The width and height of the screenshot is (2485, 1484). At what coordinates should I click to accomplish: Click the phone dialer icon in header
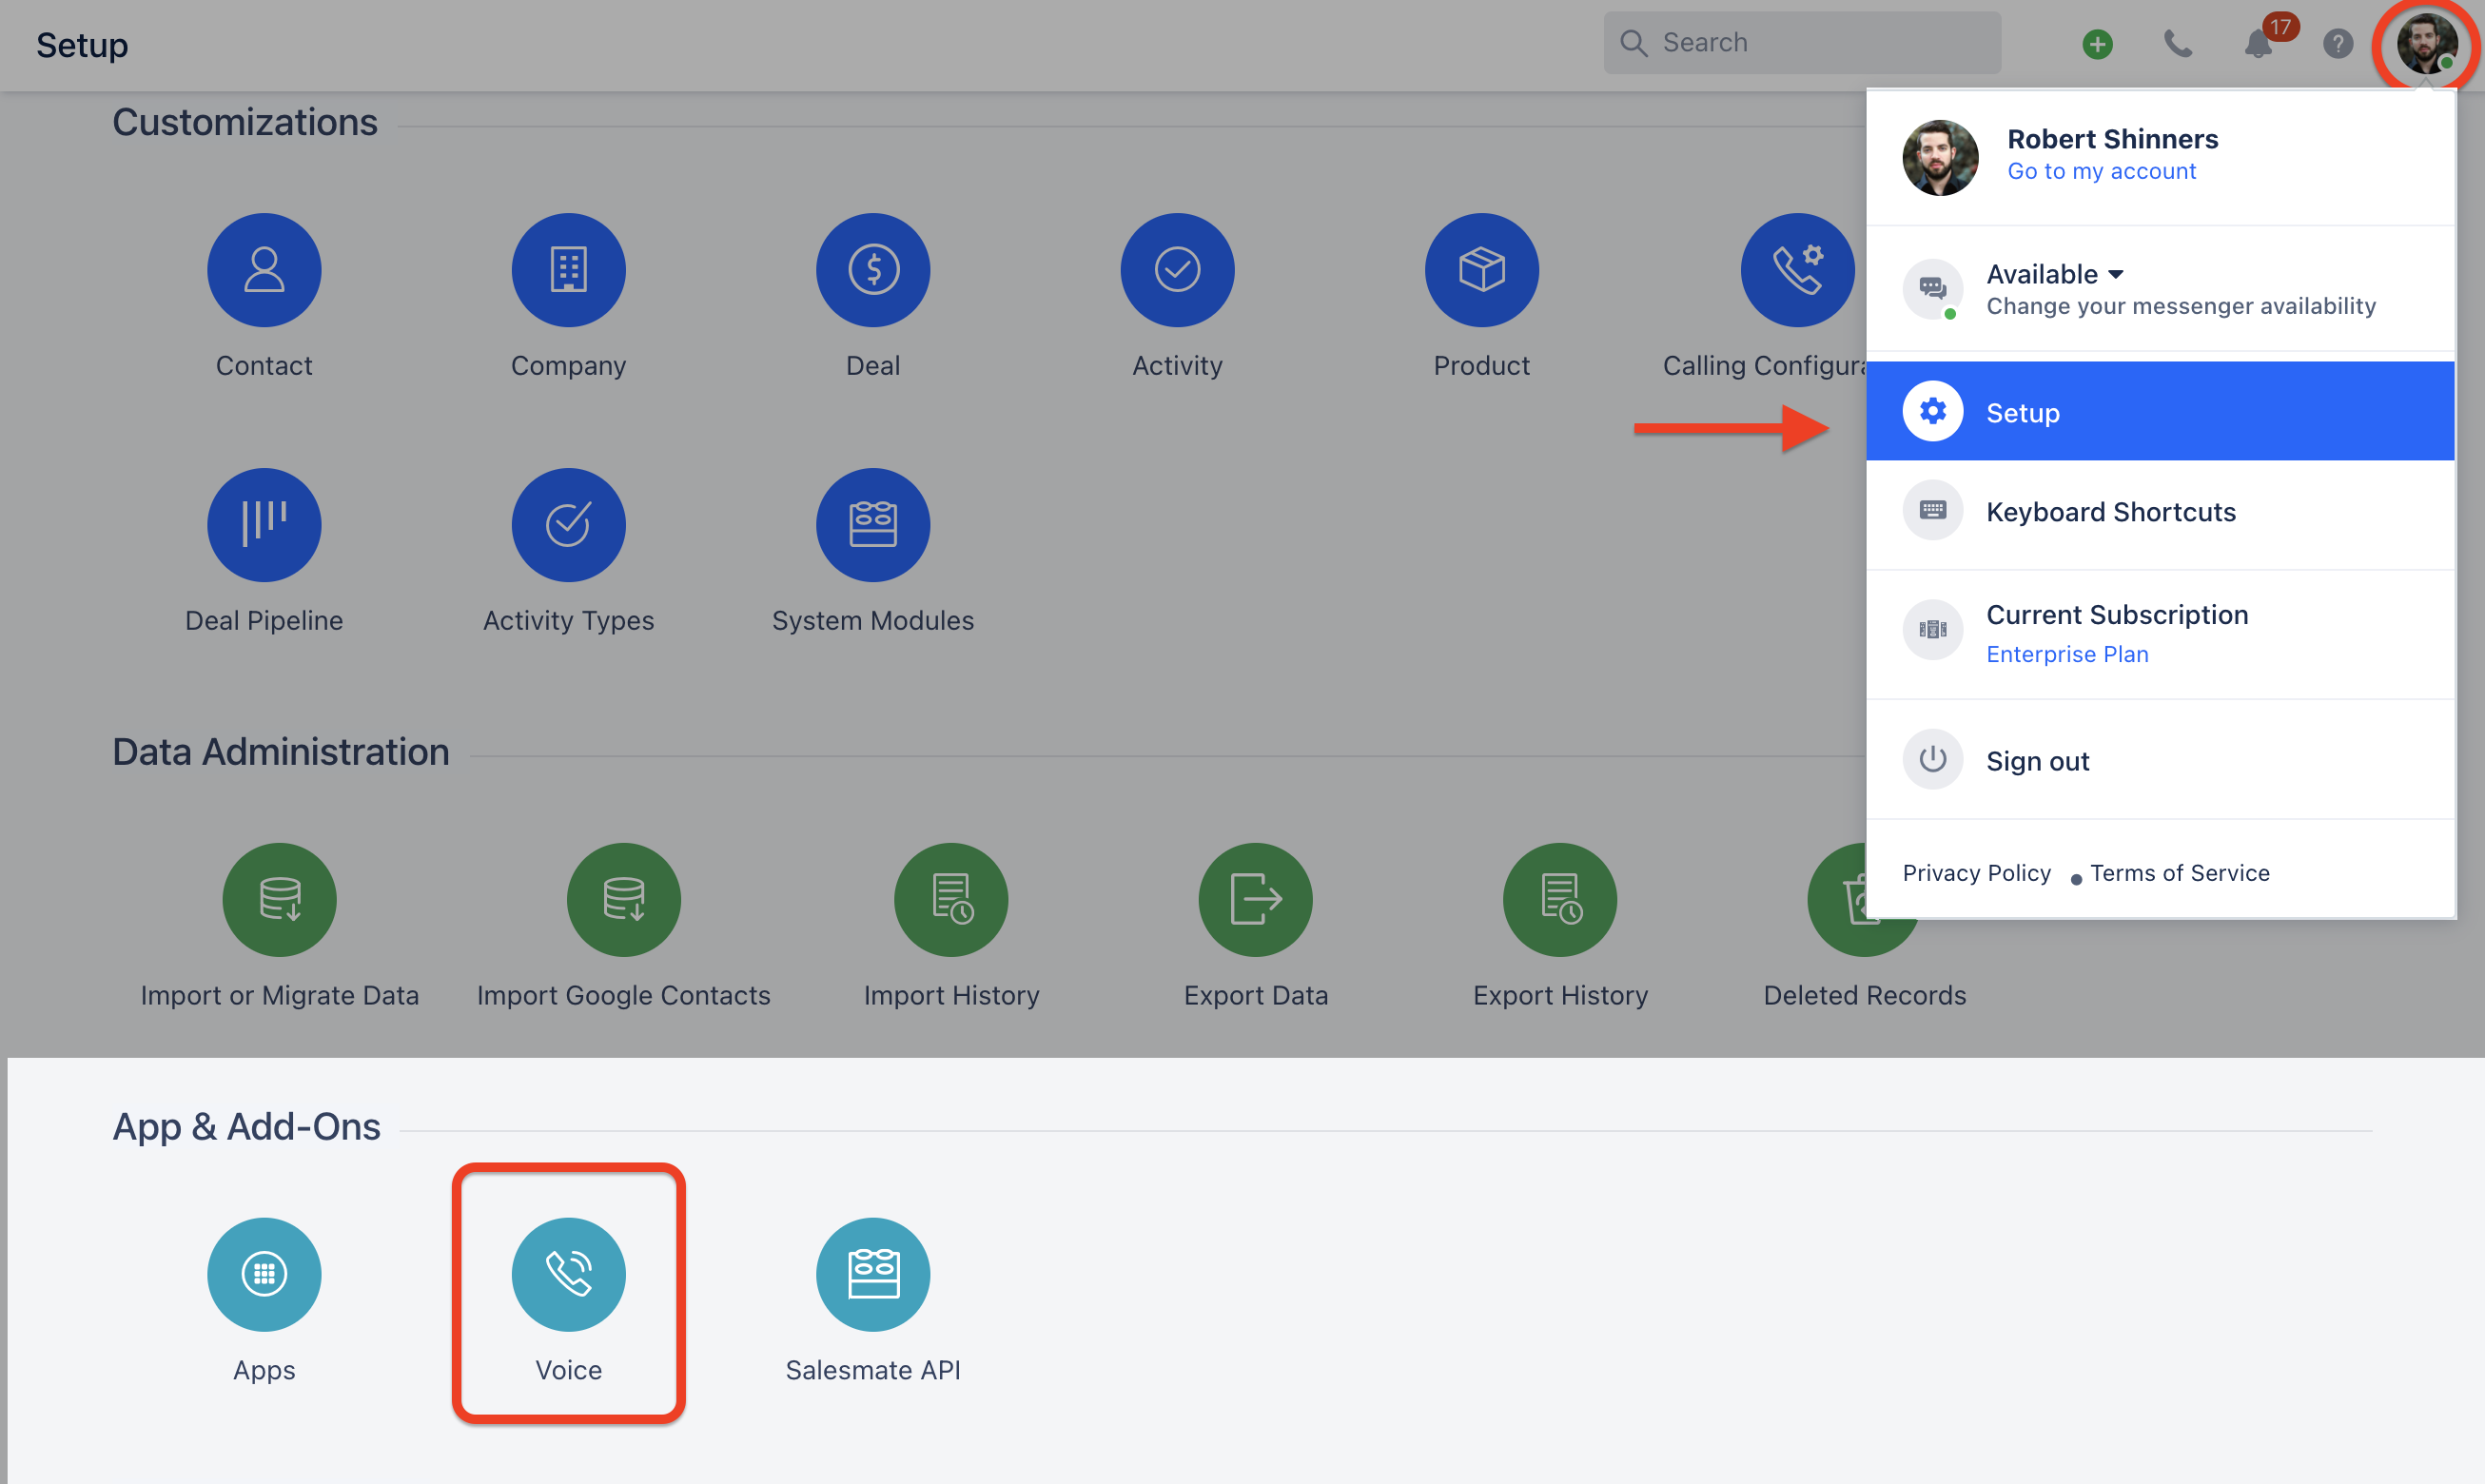point(2177,44)
